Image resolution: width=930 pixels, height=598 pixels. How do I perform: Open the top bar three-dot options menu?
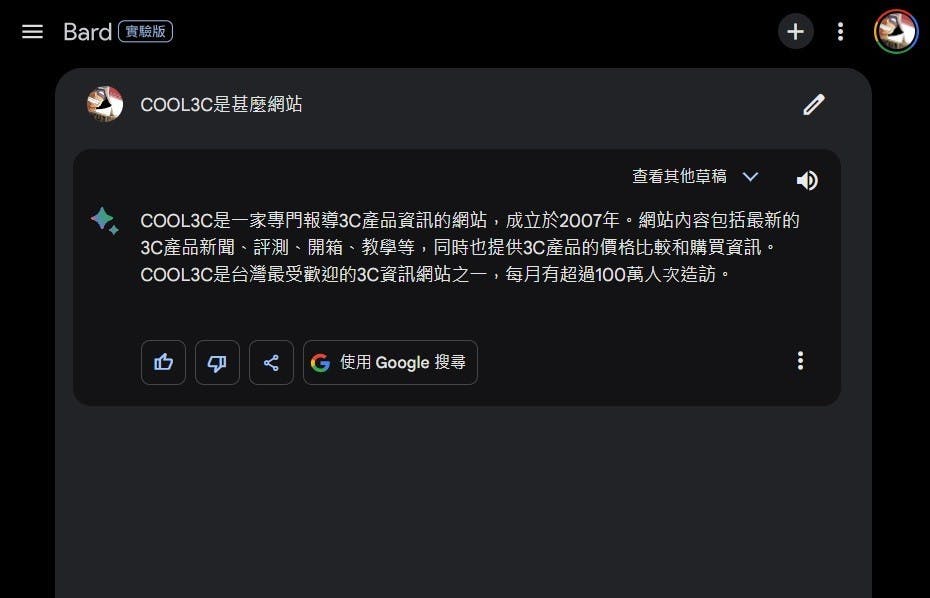840,31
